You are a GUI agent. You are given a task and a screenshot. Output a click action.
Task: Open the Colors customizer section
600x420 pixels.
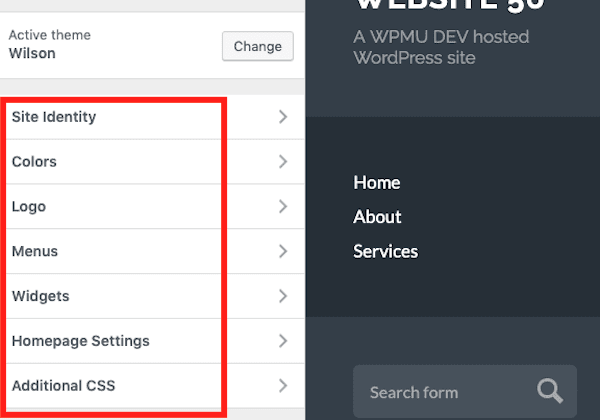34,162
